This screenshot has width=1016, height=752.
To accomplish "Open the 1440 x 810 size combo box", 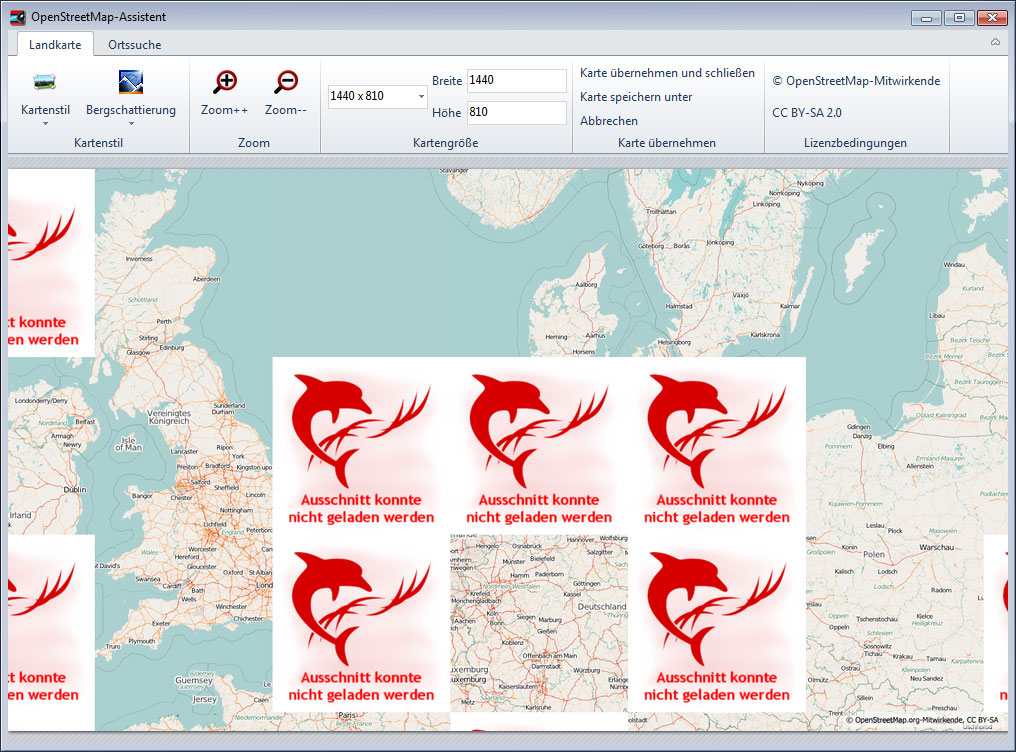I will coord(377,97).
